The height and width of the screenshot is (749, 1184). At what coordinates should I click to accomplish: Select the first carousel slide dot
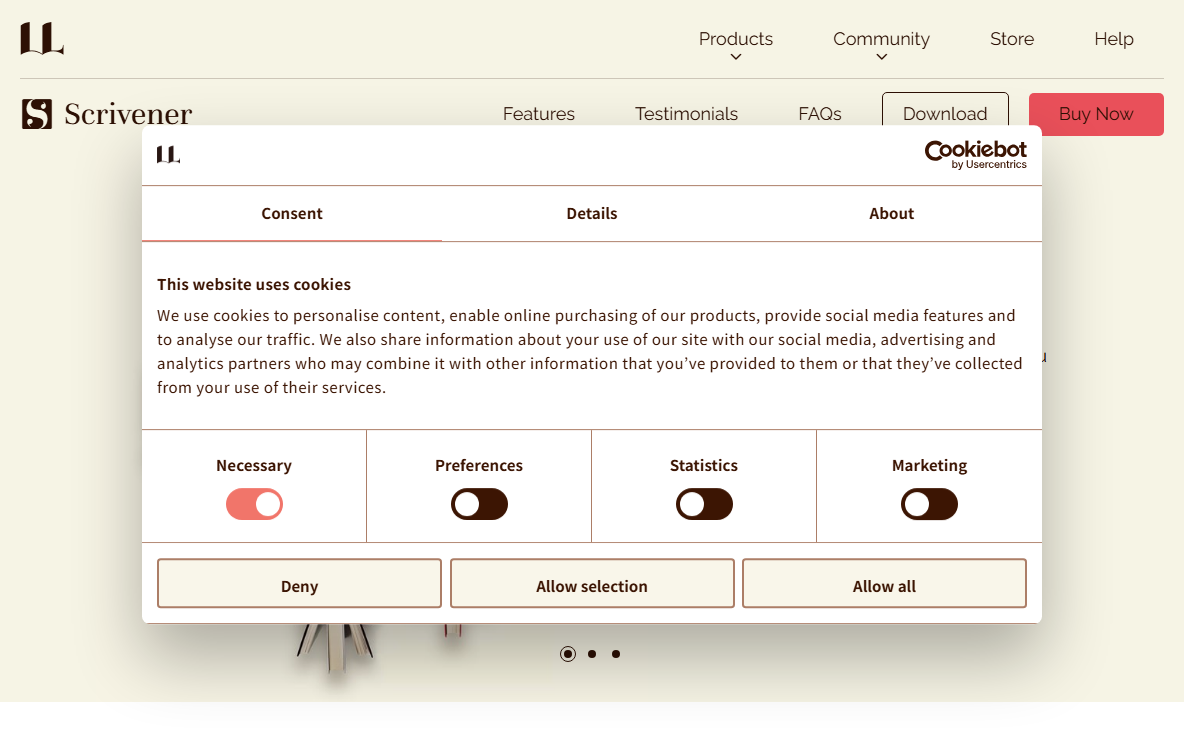(568, 654)
